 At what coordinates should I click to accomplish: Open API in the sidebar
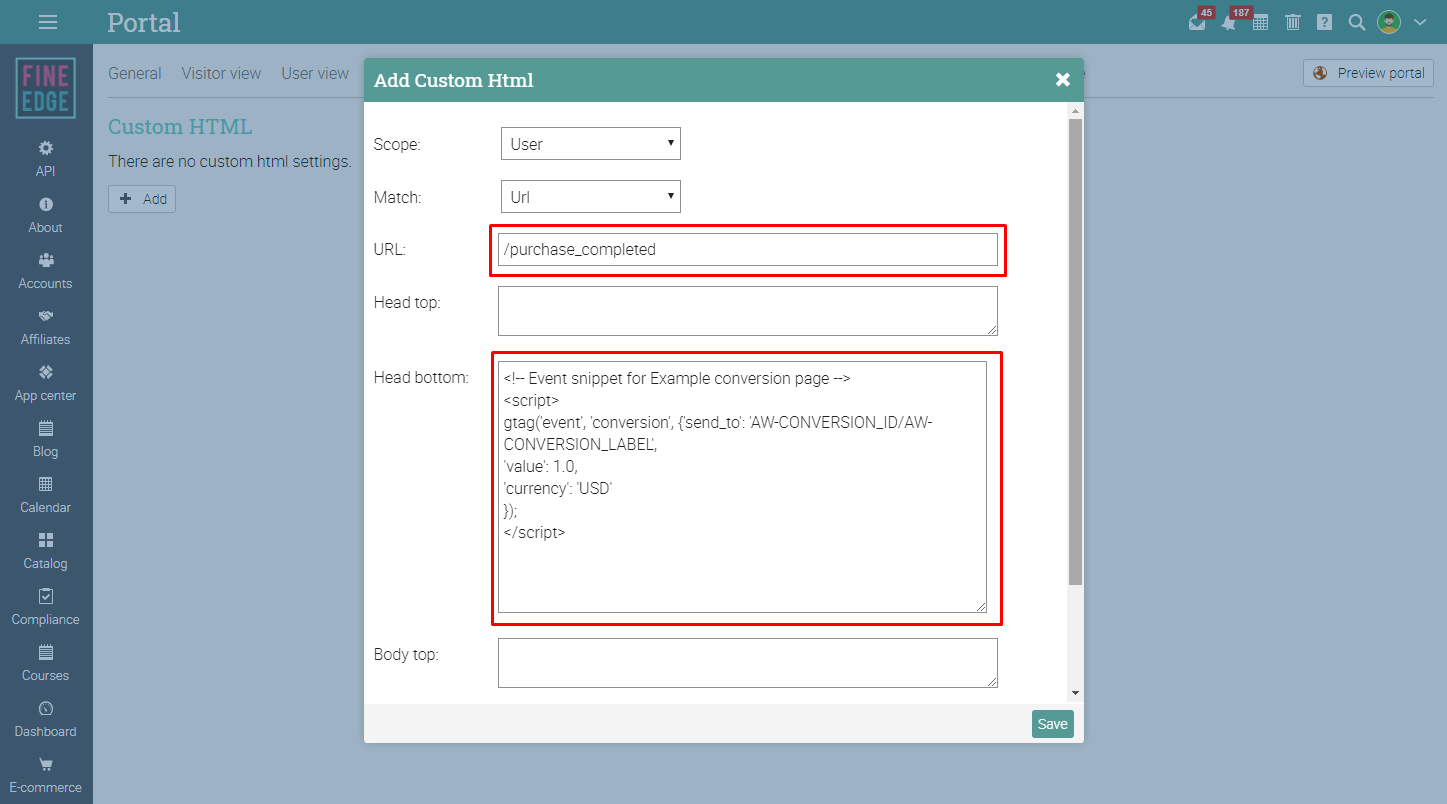46,159
